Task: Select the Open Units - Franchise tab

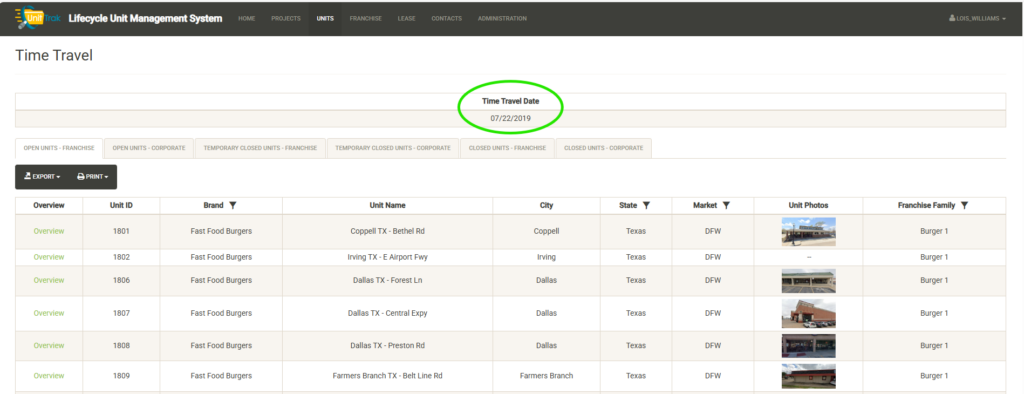Action: tap(59, 148)
